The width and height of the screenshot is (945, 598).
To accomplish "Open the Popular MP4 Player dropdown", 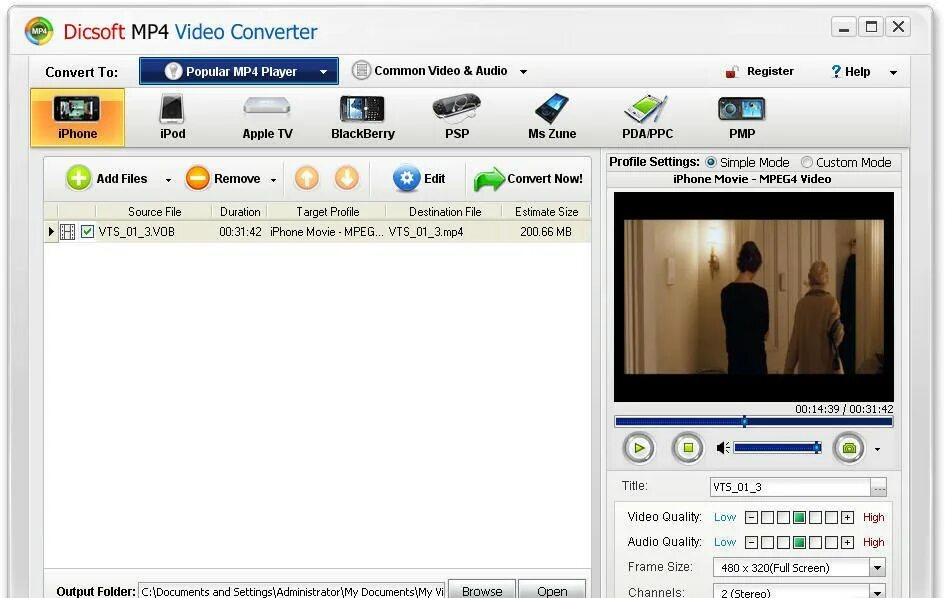I will [x=239, y=71].
